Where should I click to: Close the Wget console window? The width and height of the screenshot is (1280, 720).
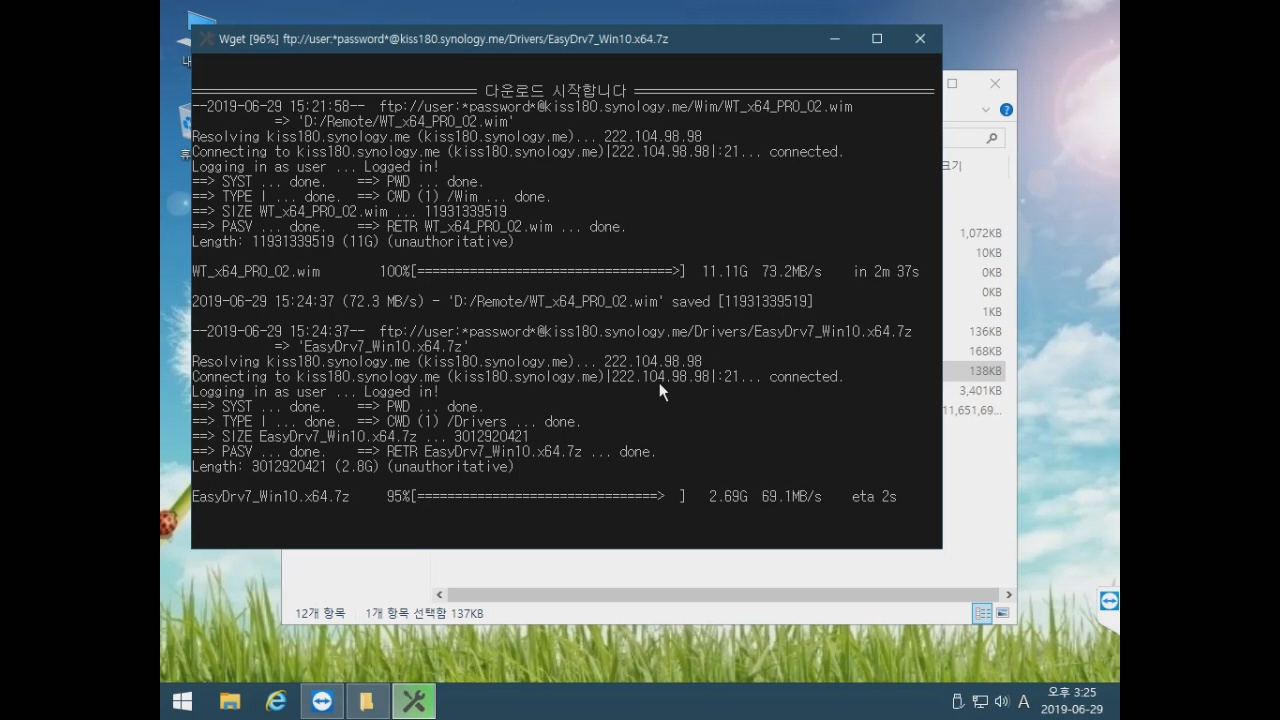click(920, 39)
